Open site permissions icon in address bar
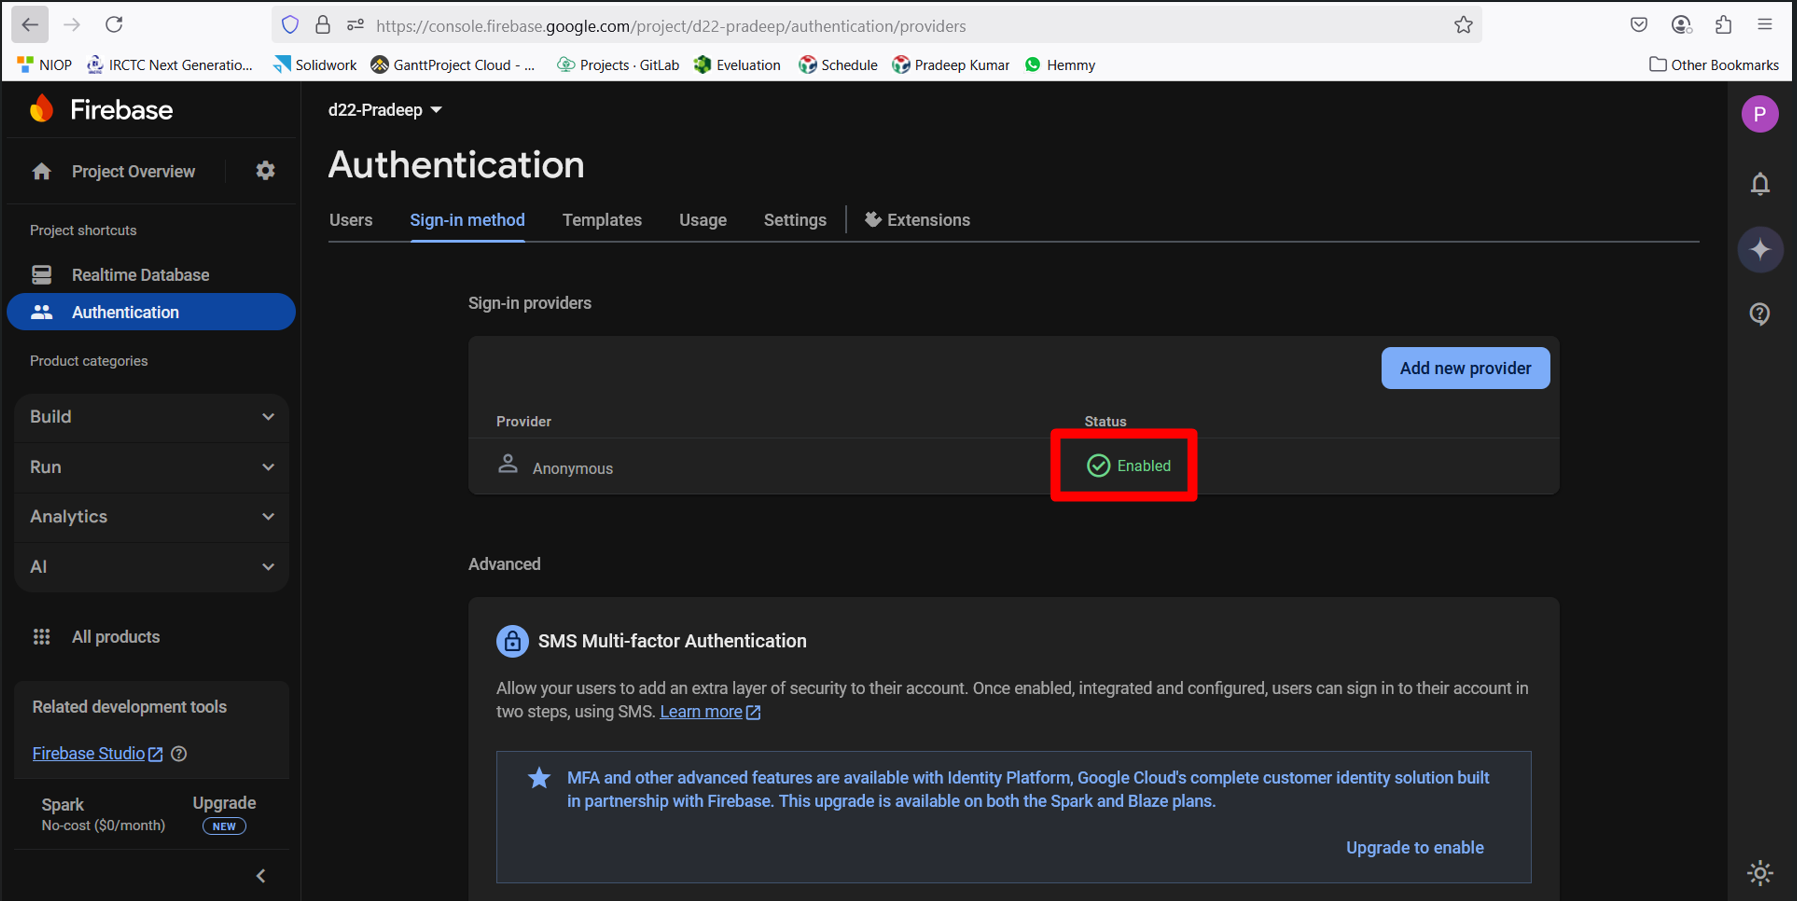This screenshot has height=901, width=1797. click(x=355, y=25)
